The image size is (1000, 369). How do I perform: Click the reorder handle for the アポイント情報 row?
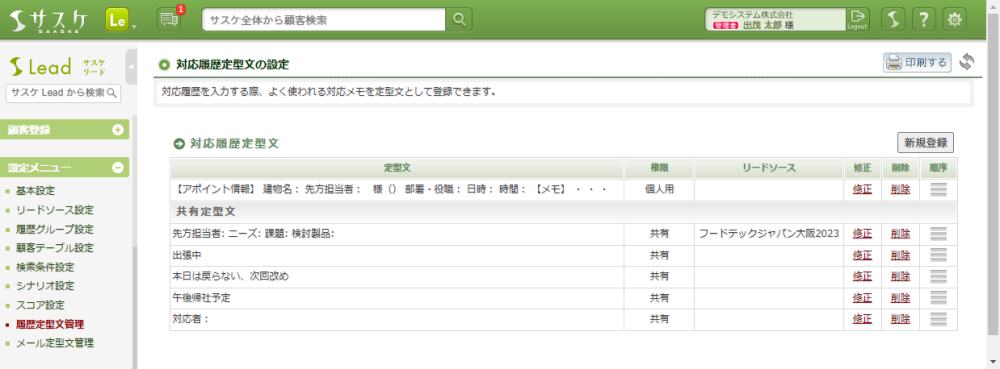pyautogui.click(x=938, y=189)
